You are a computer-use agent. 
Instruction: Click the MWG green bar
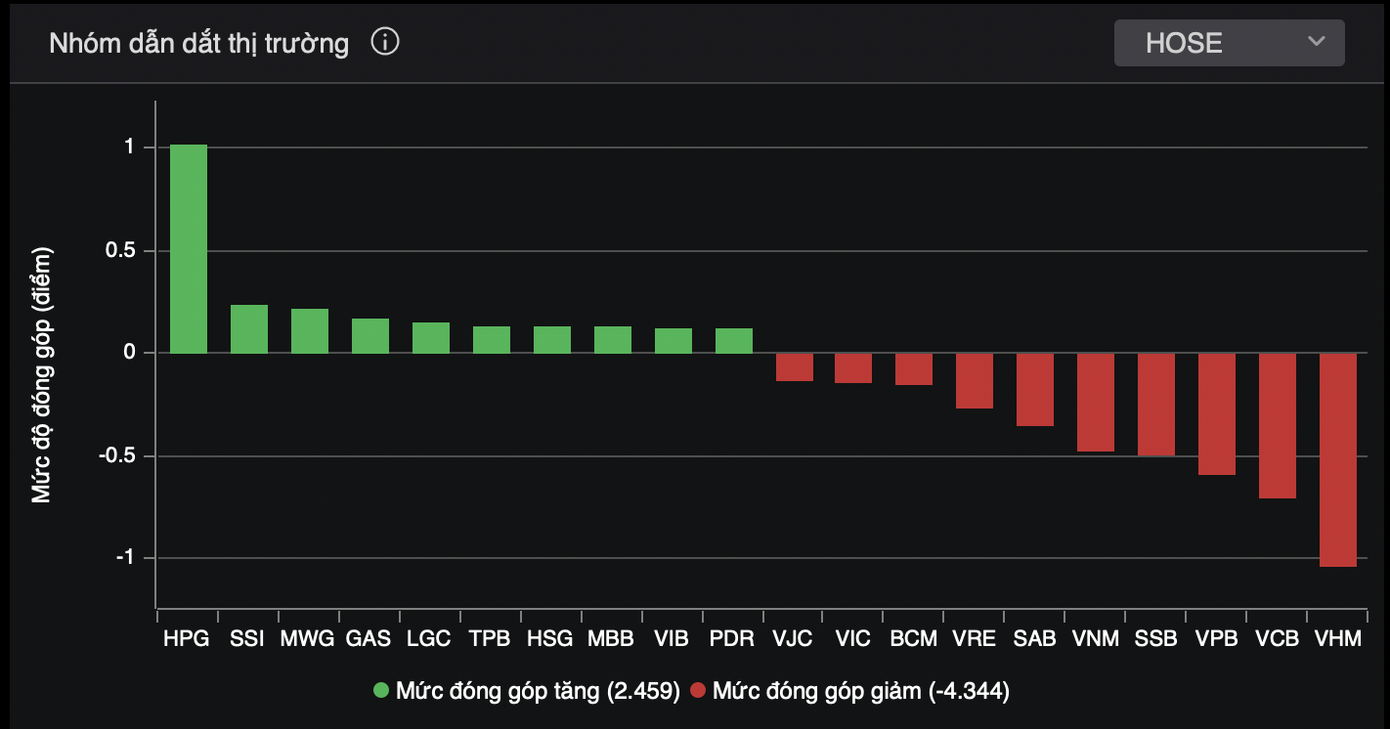click(x=310, y=331)
